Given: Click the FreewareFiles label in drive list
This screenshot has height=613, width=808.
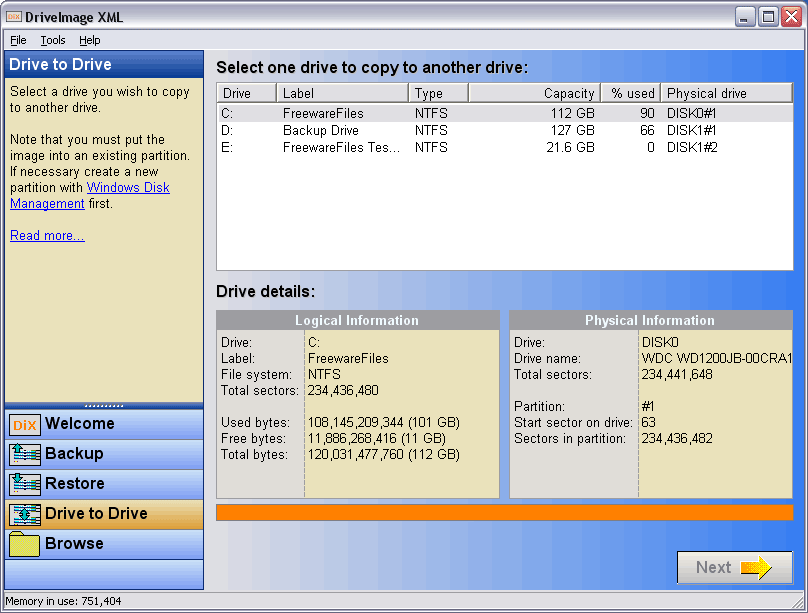Looking at the screenshot, I should [x=323, y=113].
